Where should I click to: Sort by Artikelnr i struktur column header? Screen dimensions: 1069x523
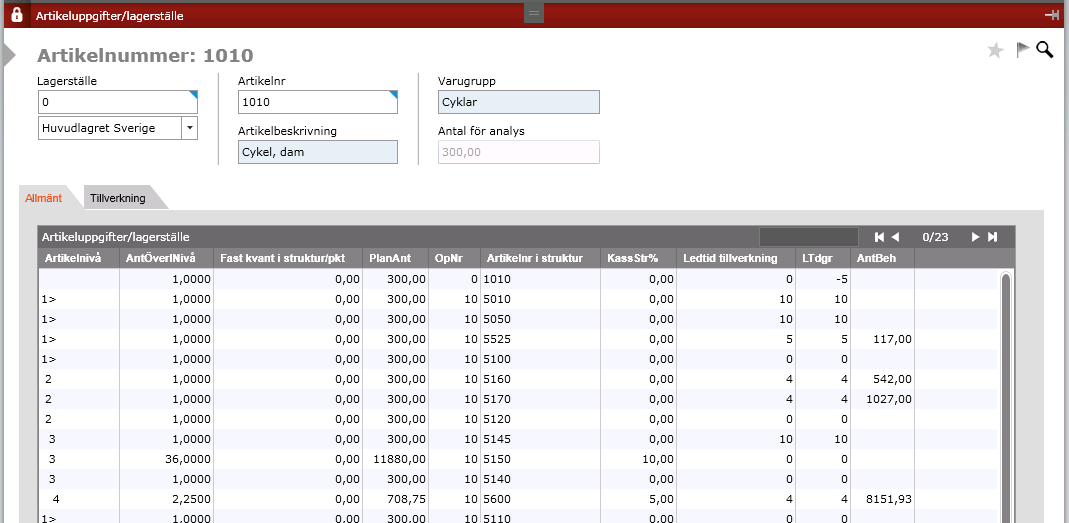click(x=541, y=258)
